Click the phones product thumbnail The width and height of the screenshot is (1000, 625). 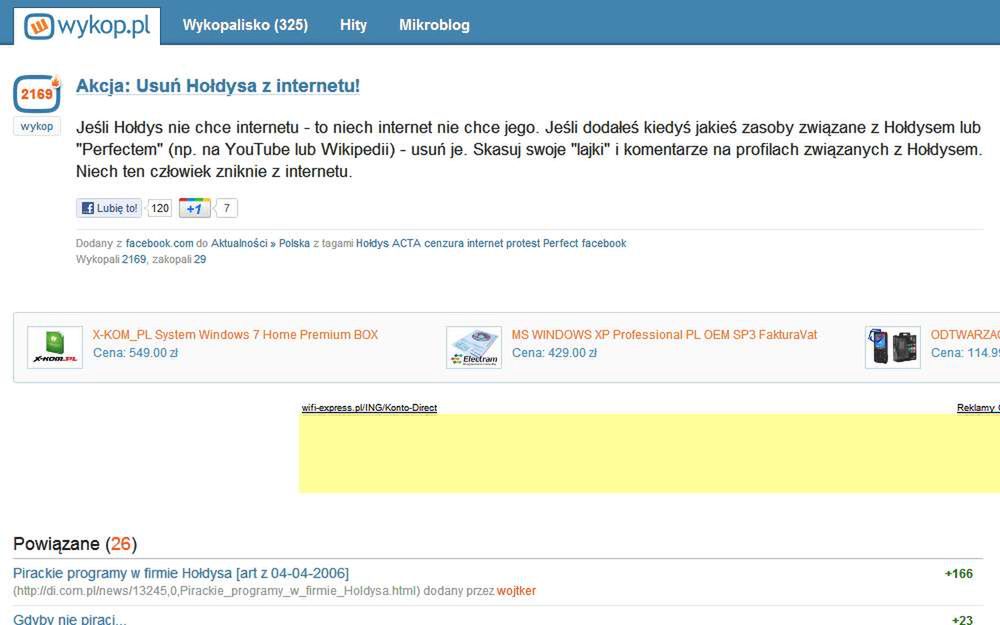[893, 348]
